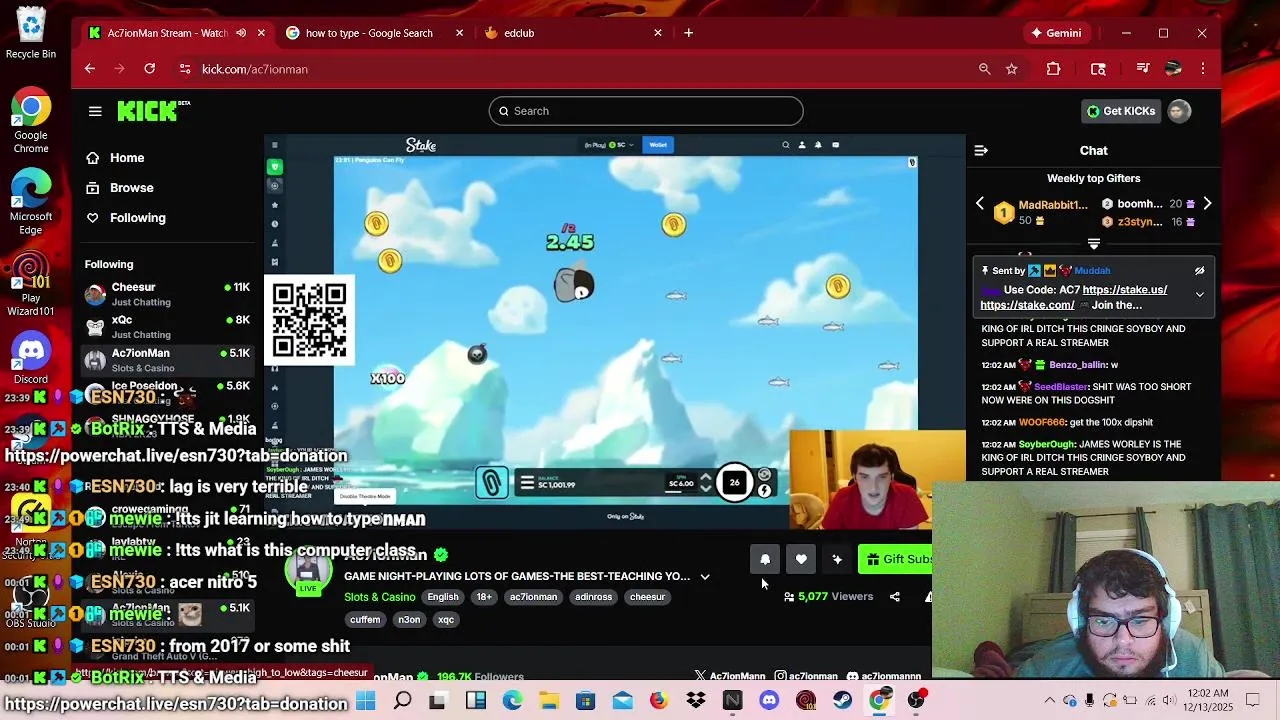The image size is (1280, 720).
Task: View site information icon in address bar
Action: (185, 69)
